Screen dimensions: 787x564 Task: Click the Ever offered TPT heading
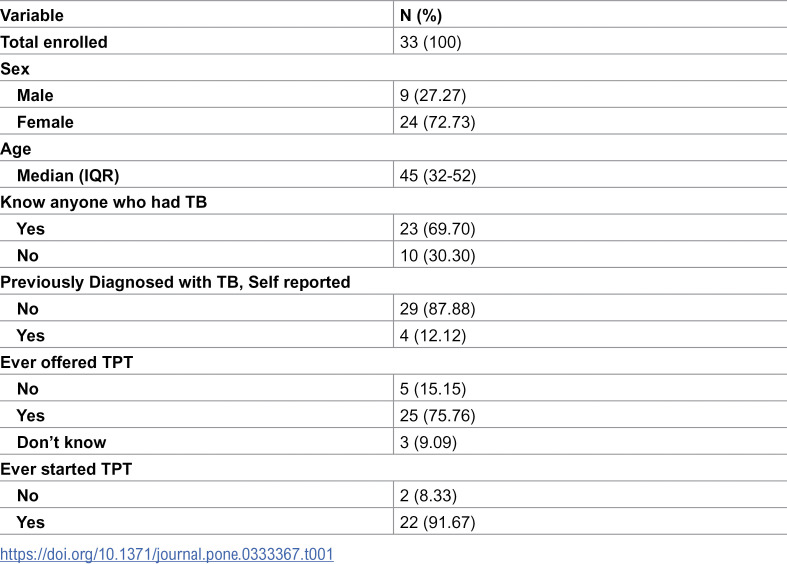coord(66,362)
